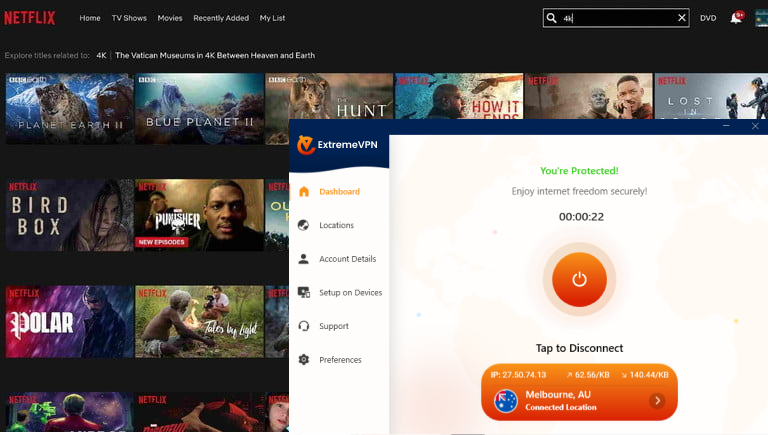Open the DVD link in Netflix
Viewport: 768px width, 435px height.
coord(708,18)
